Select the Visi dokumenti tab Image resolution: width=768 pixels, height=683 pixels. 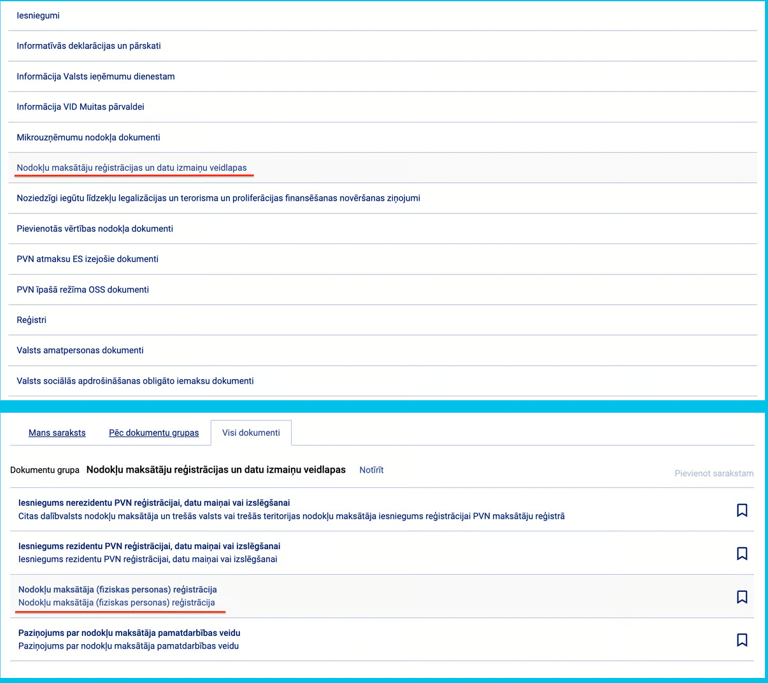(x=251, y=433)
